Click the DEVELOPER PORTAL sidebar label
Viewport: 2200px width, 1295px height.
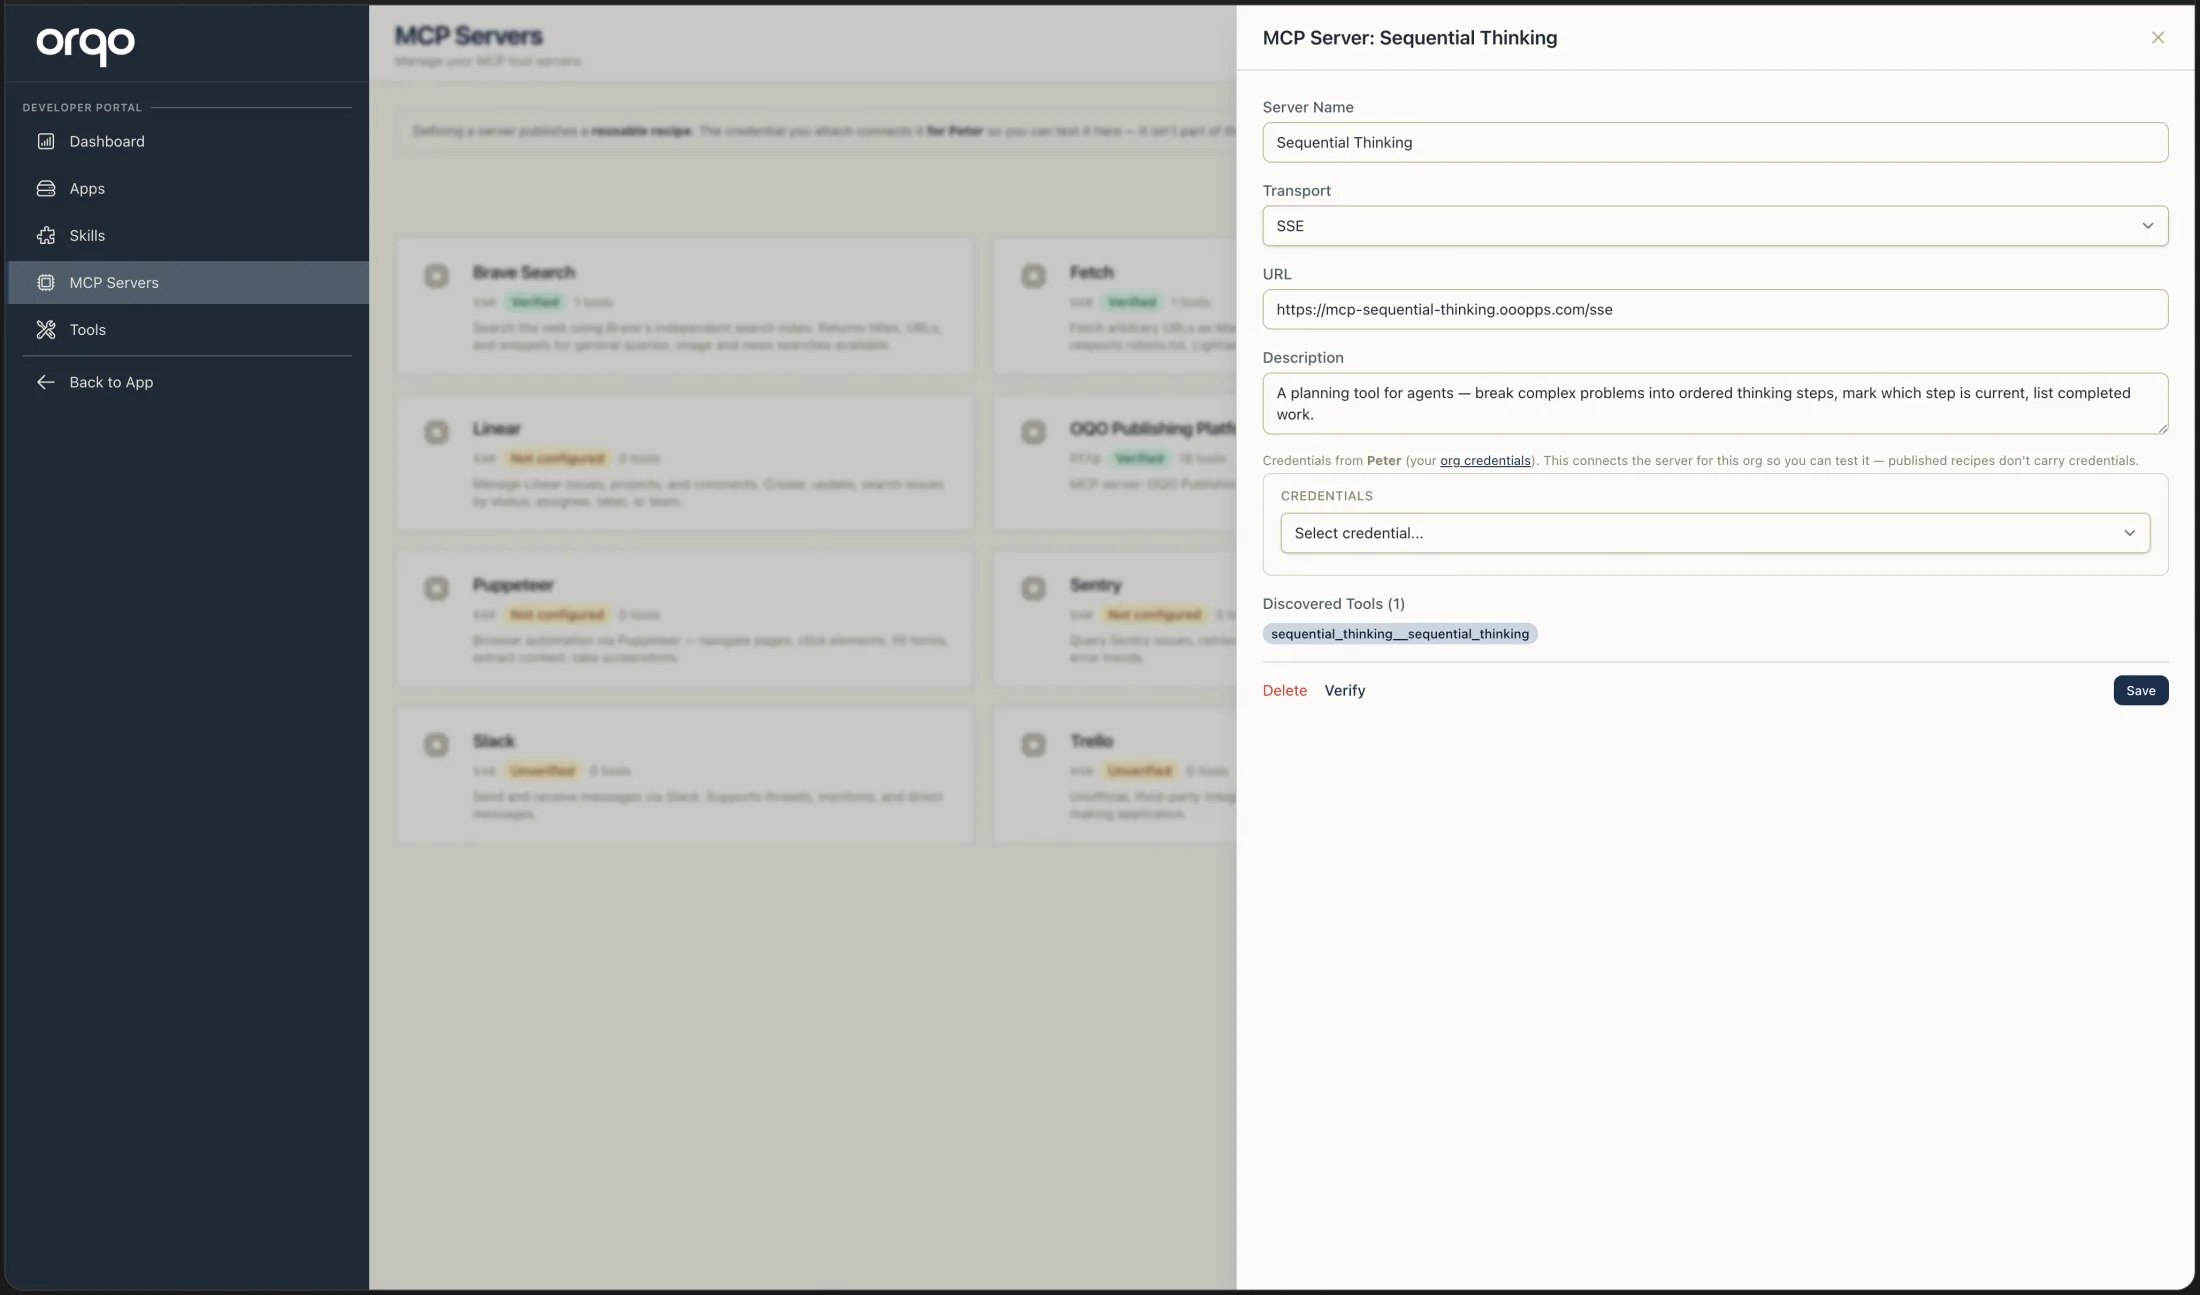coord(82,107)
